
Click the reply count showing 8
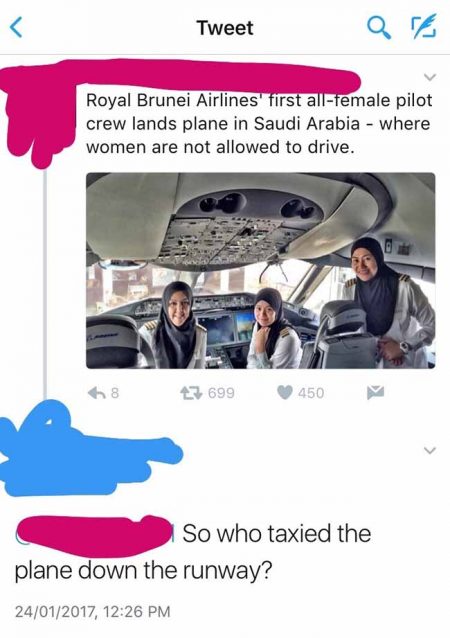click(x=115, y=393)
